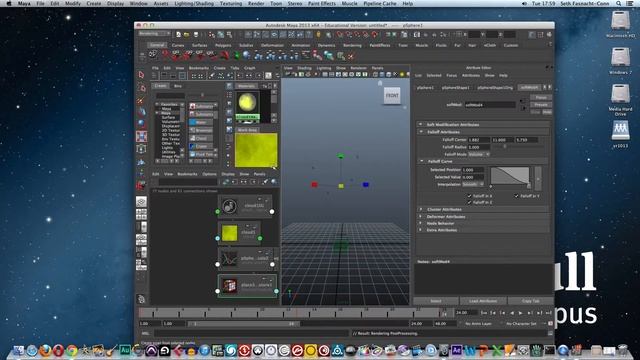640x360 pixels.
Task: Open the Interpolation dropdown
Action: pyautogui.click(x=473, y=184)
